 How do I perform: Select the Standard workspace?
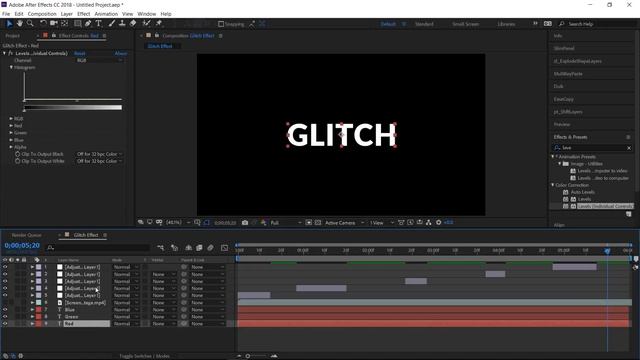pyautogui.click(x=424, y=24)
